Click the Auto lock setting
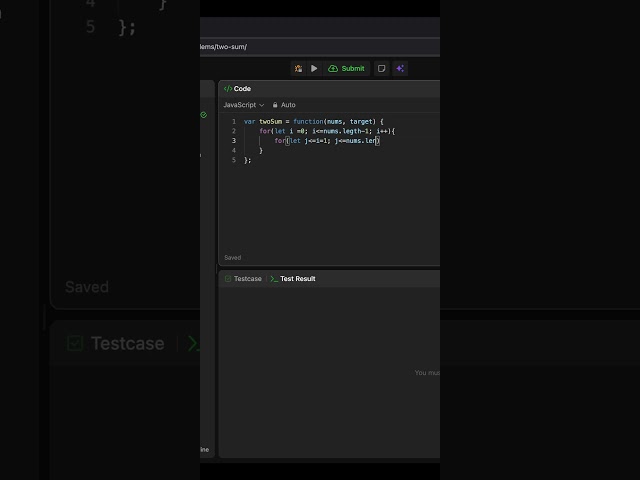The image size is (640, 480). click(284, 105)
